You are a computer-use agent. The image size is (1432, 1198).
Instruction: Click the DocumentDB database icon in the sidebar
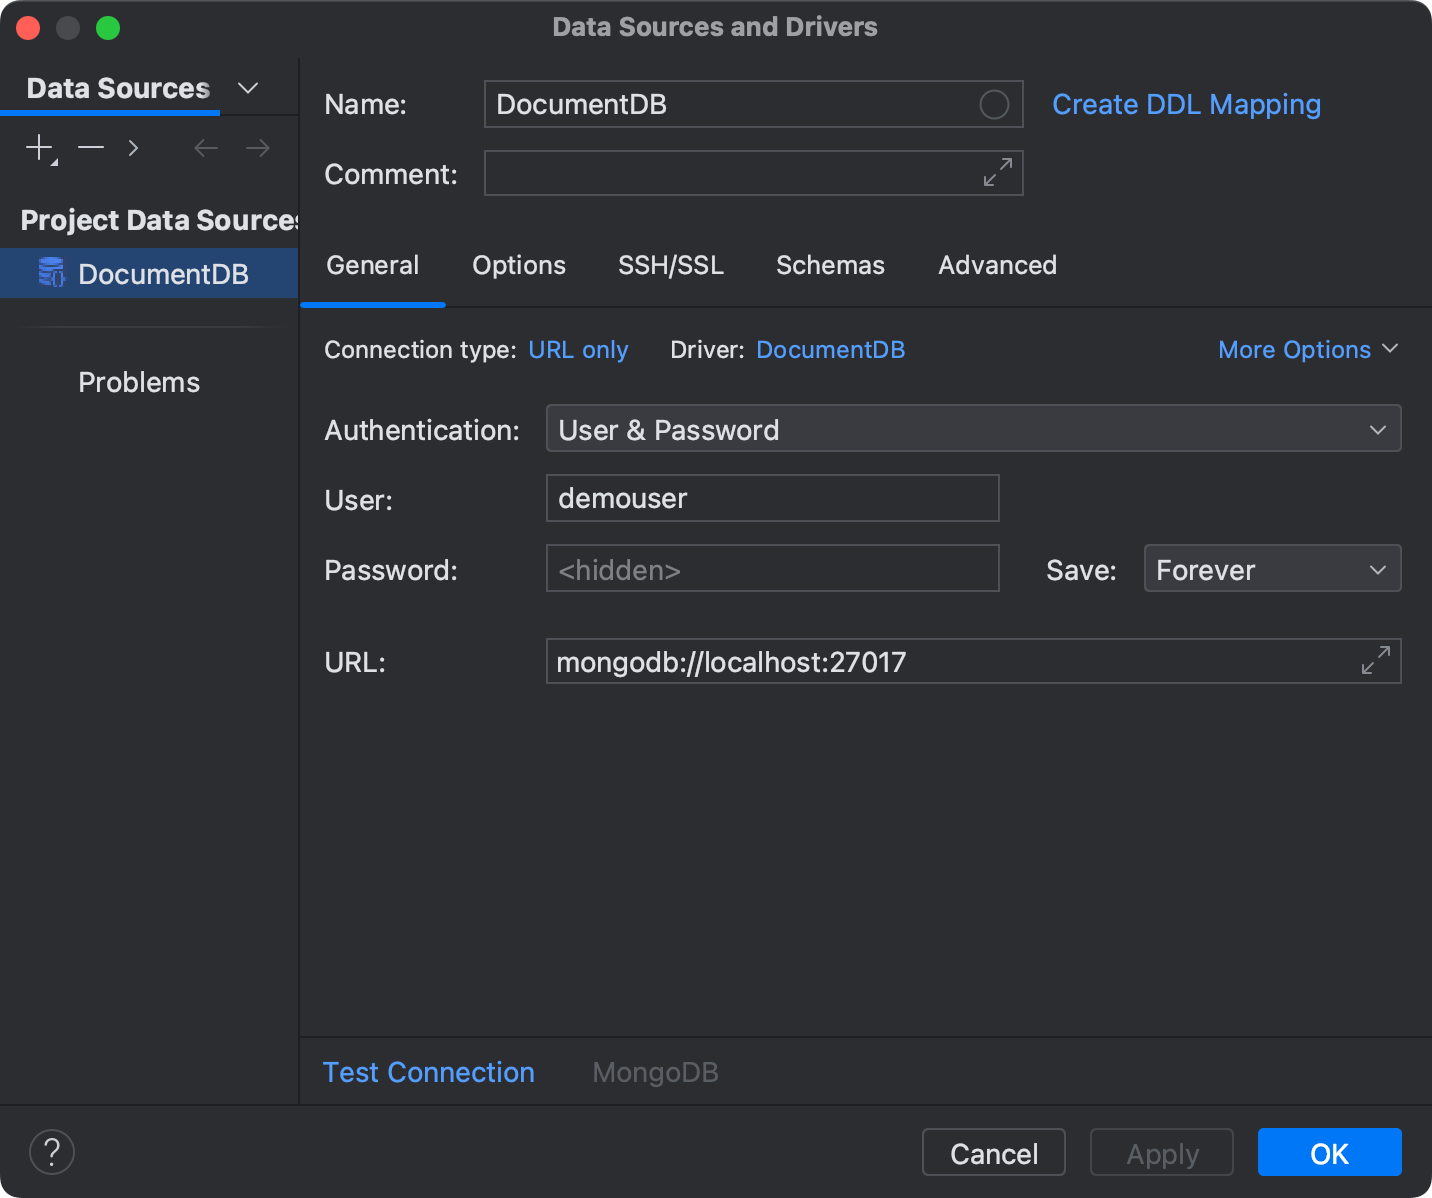point(52,273)
